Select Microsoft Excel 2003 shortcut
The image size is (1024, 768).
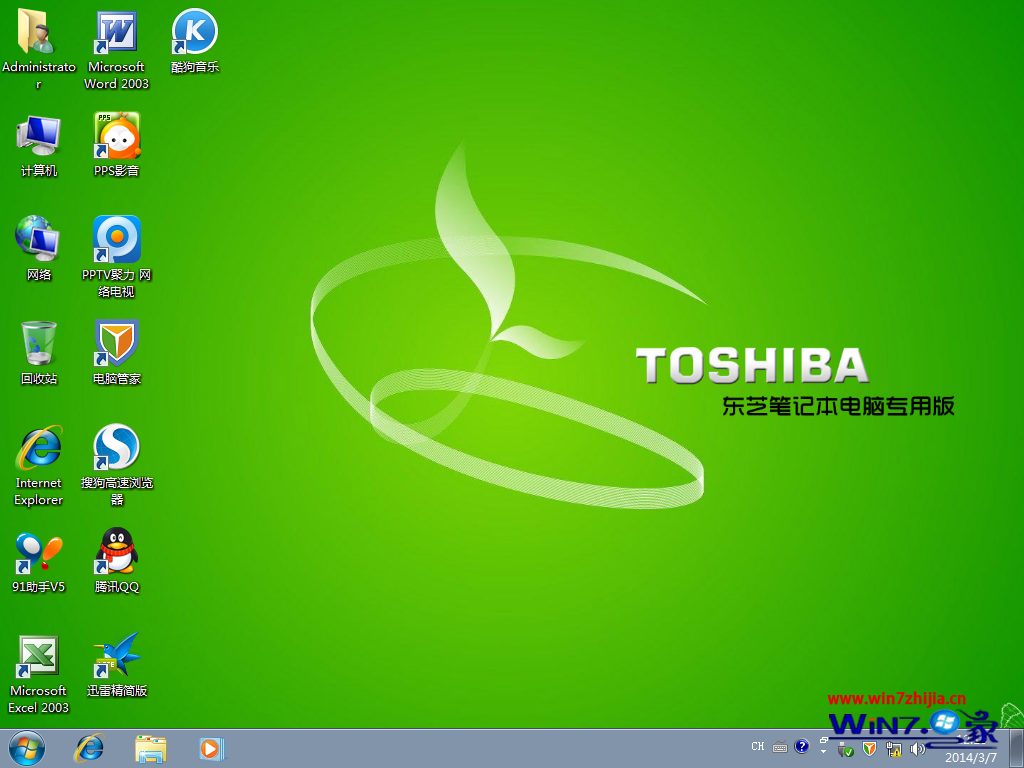point(38,657)
